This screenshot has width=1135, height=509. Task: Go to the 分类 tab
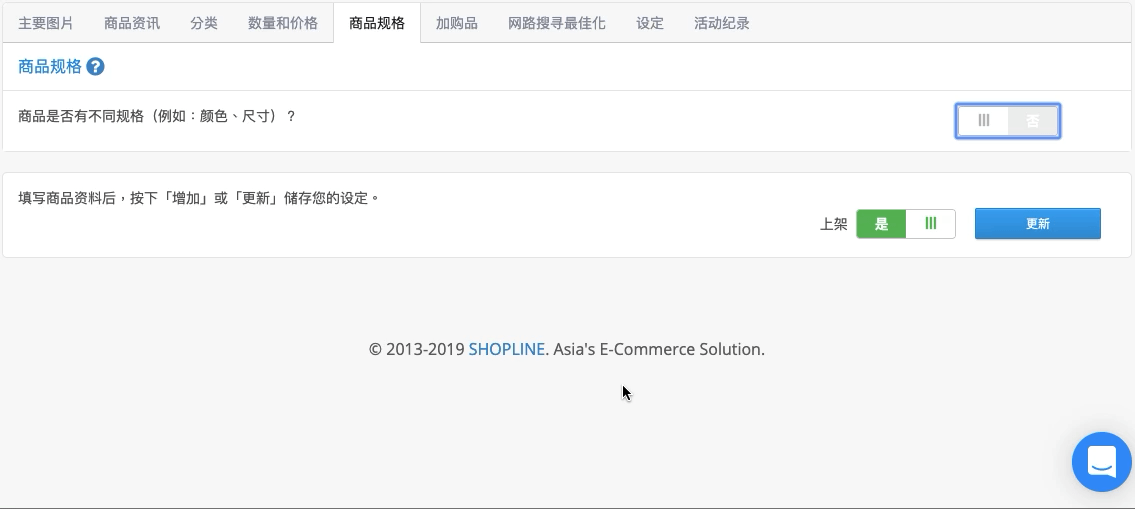pos(204,23)
